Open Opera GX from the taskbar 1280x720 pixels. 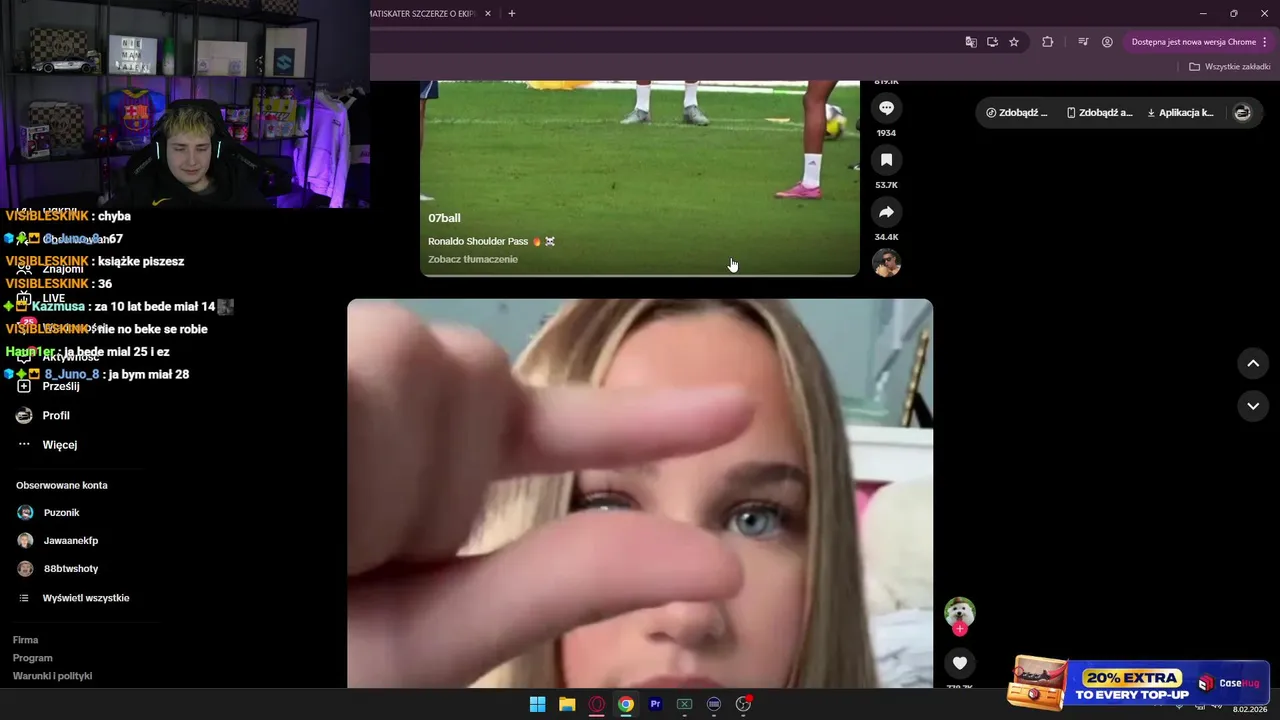pos(597,704)
